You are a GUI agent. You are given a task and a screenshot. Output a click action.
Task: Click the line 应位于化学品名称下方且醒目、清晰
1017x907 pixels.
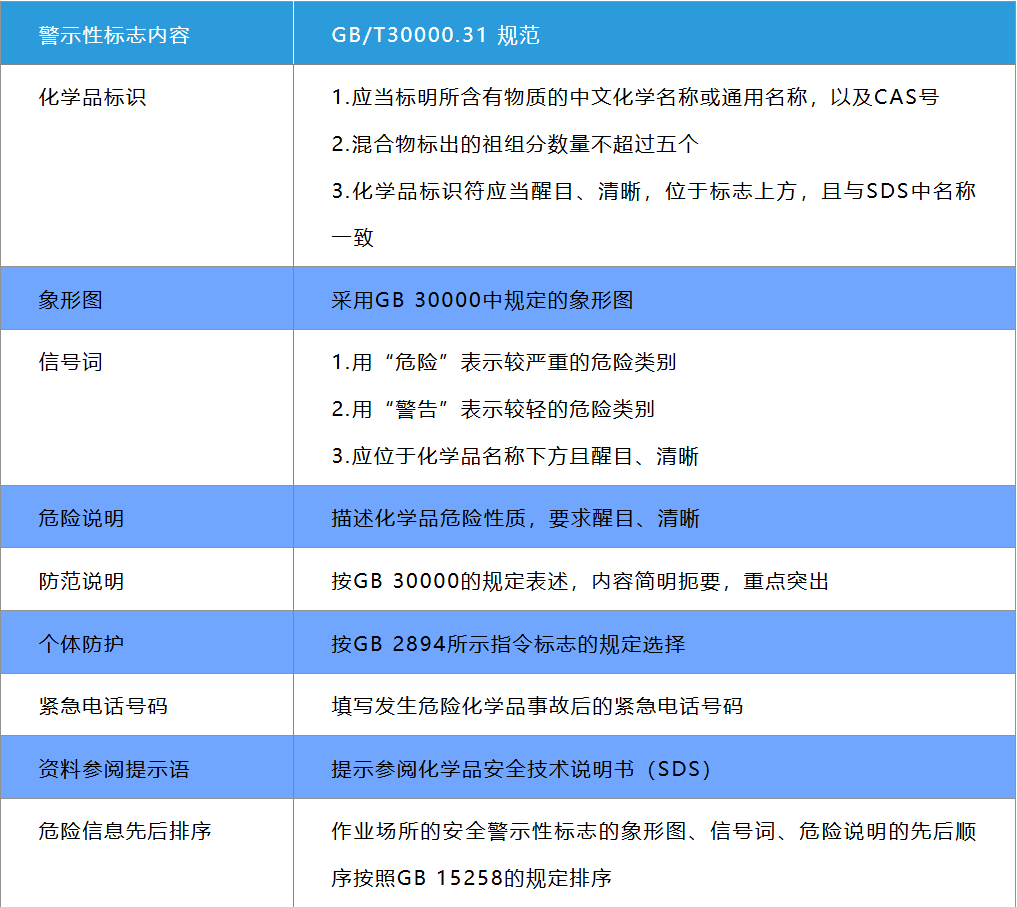(x=514, y=457)
